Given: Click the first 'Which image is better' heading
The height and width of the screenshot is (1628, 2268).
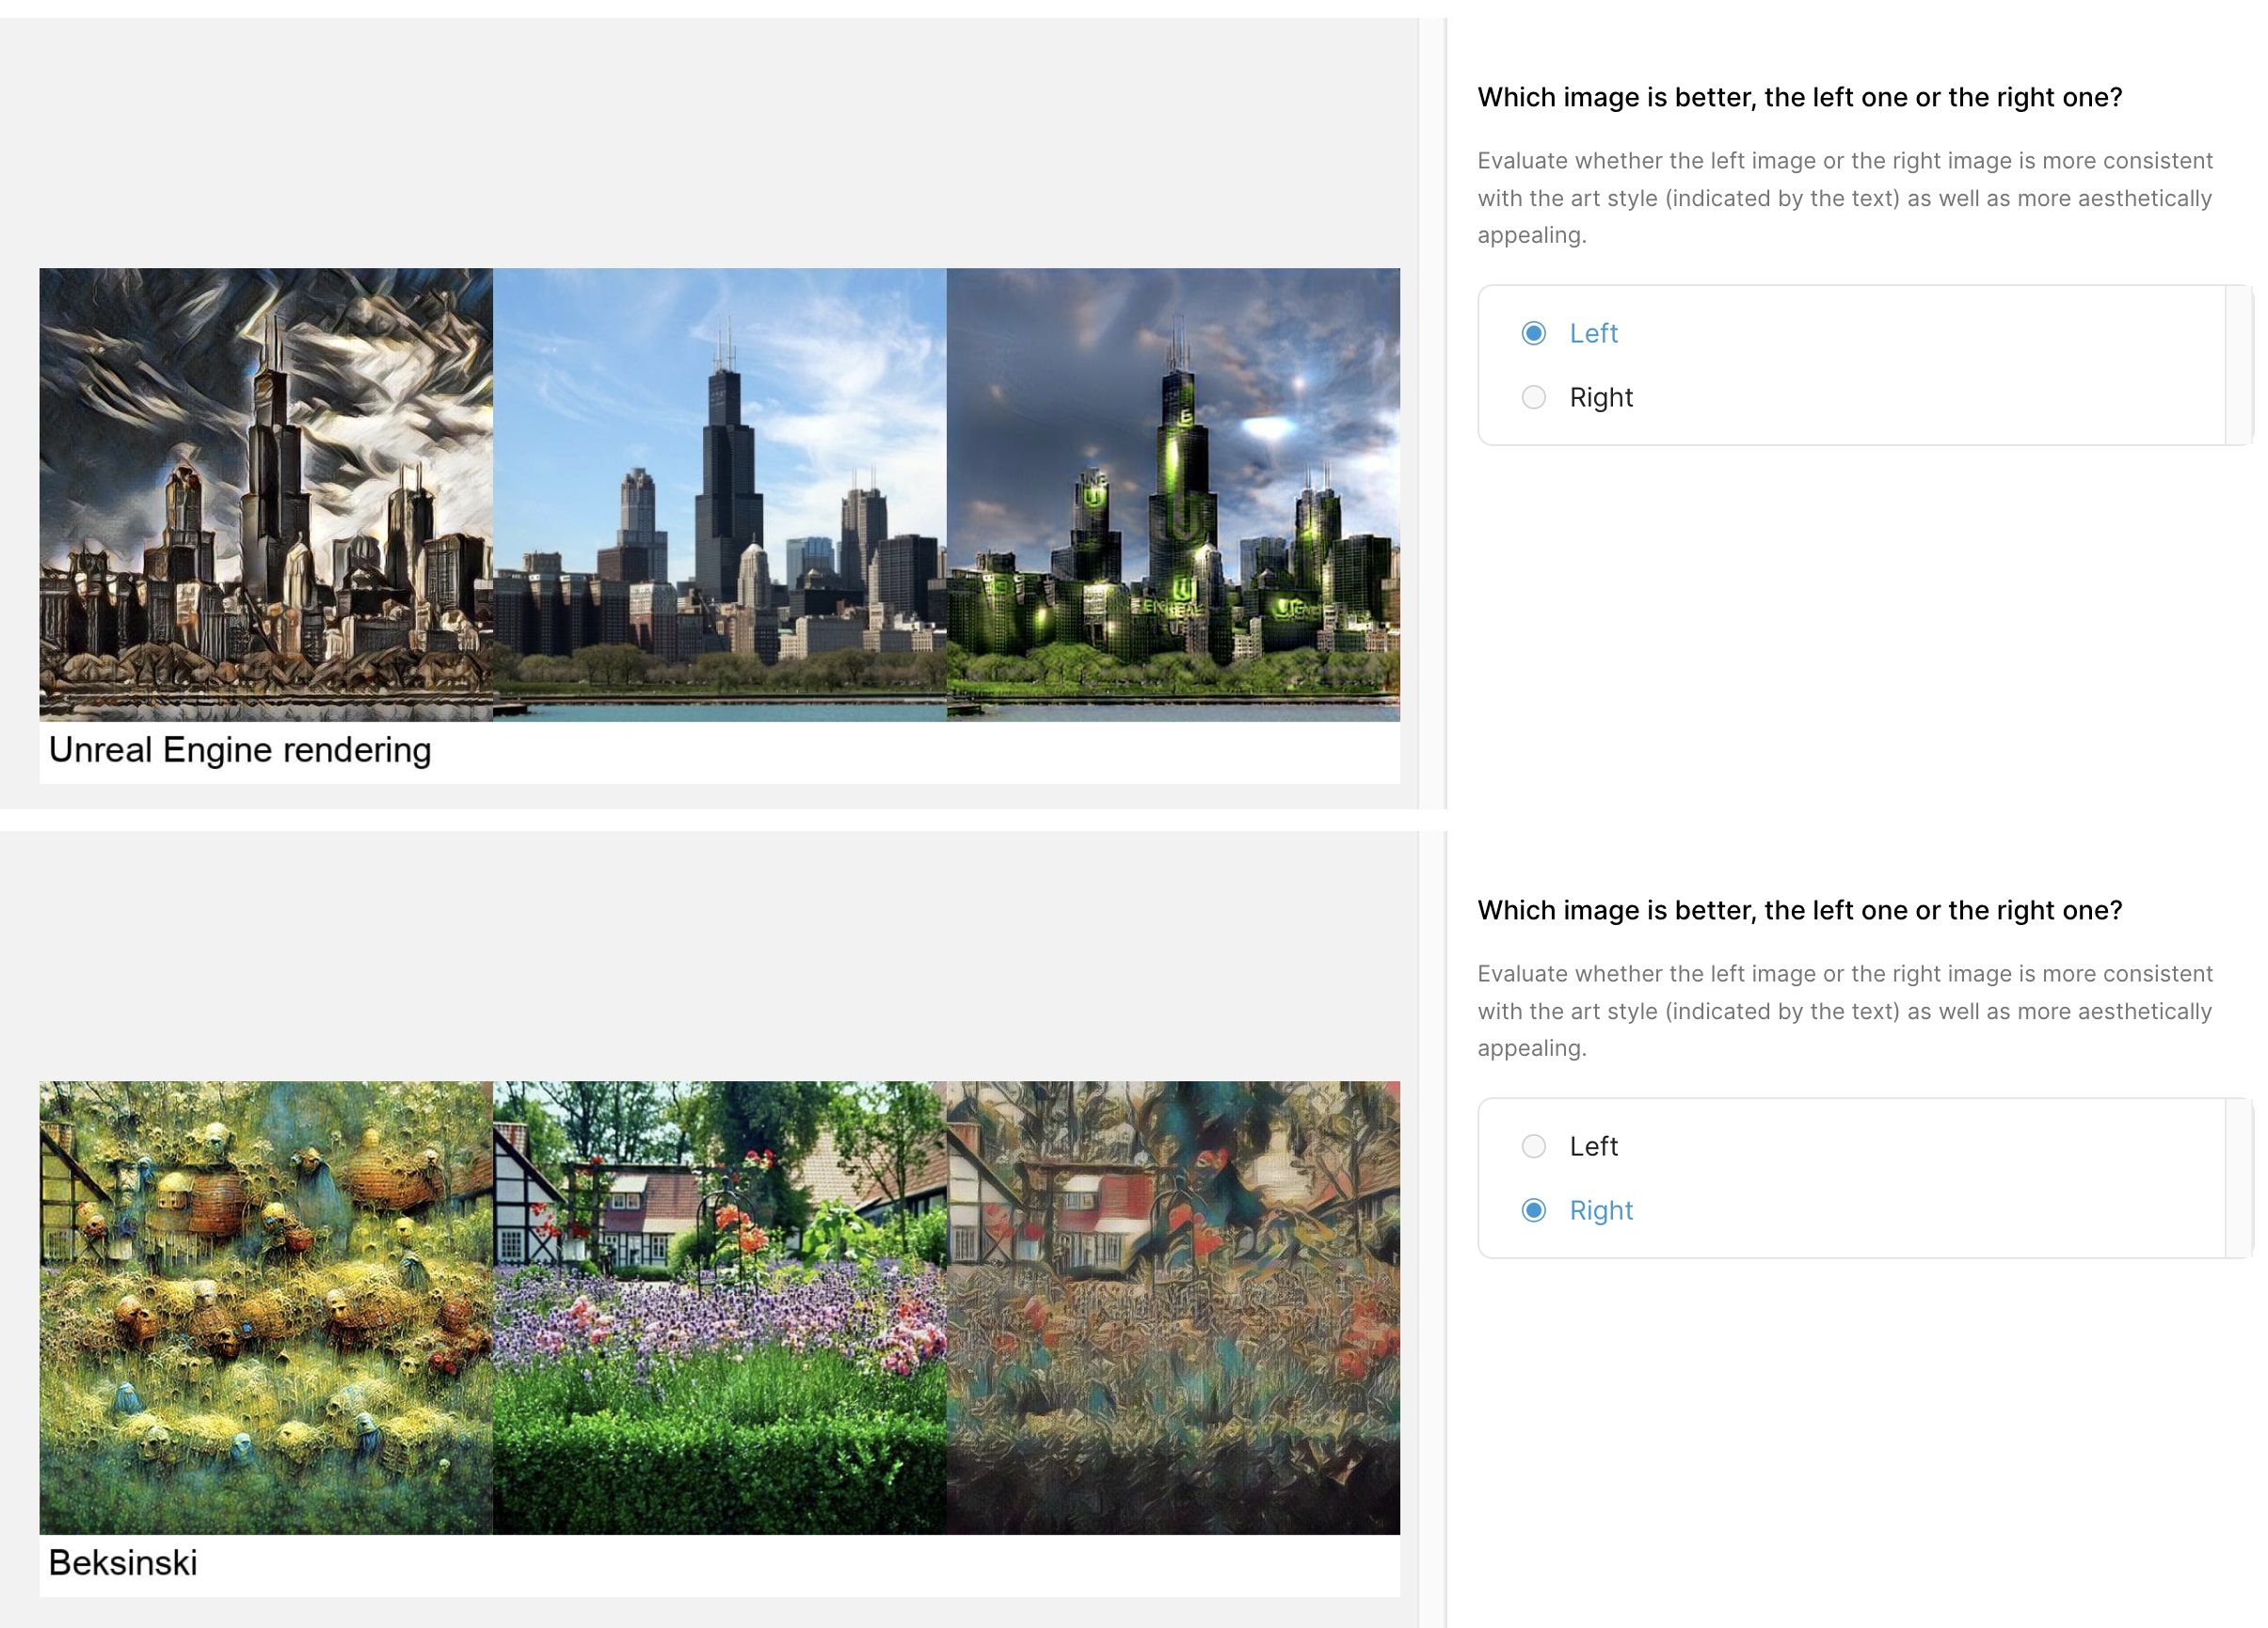Looking at the screenshot, I should pos(1799,97).
